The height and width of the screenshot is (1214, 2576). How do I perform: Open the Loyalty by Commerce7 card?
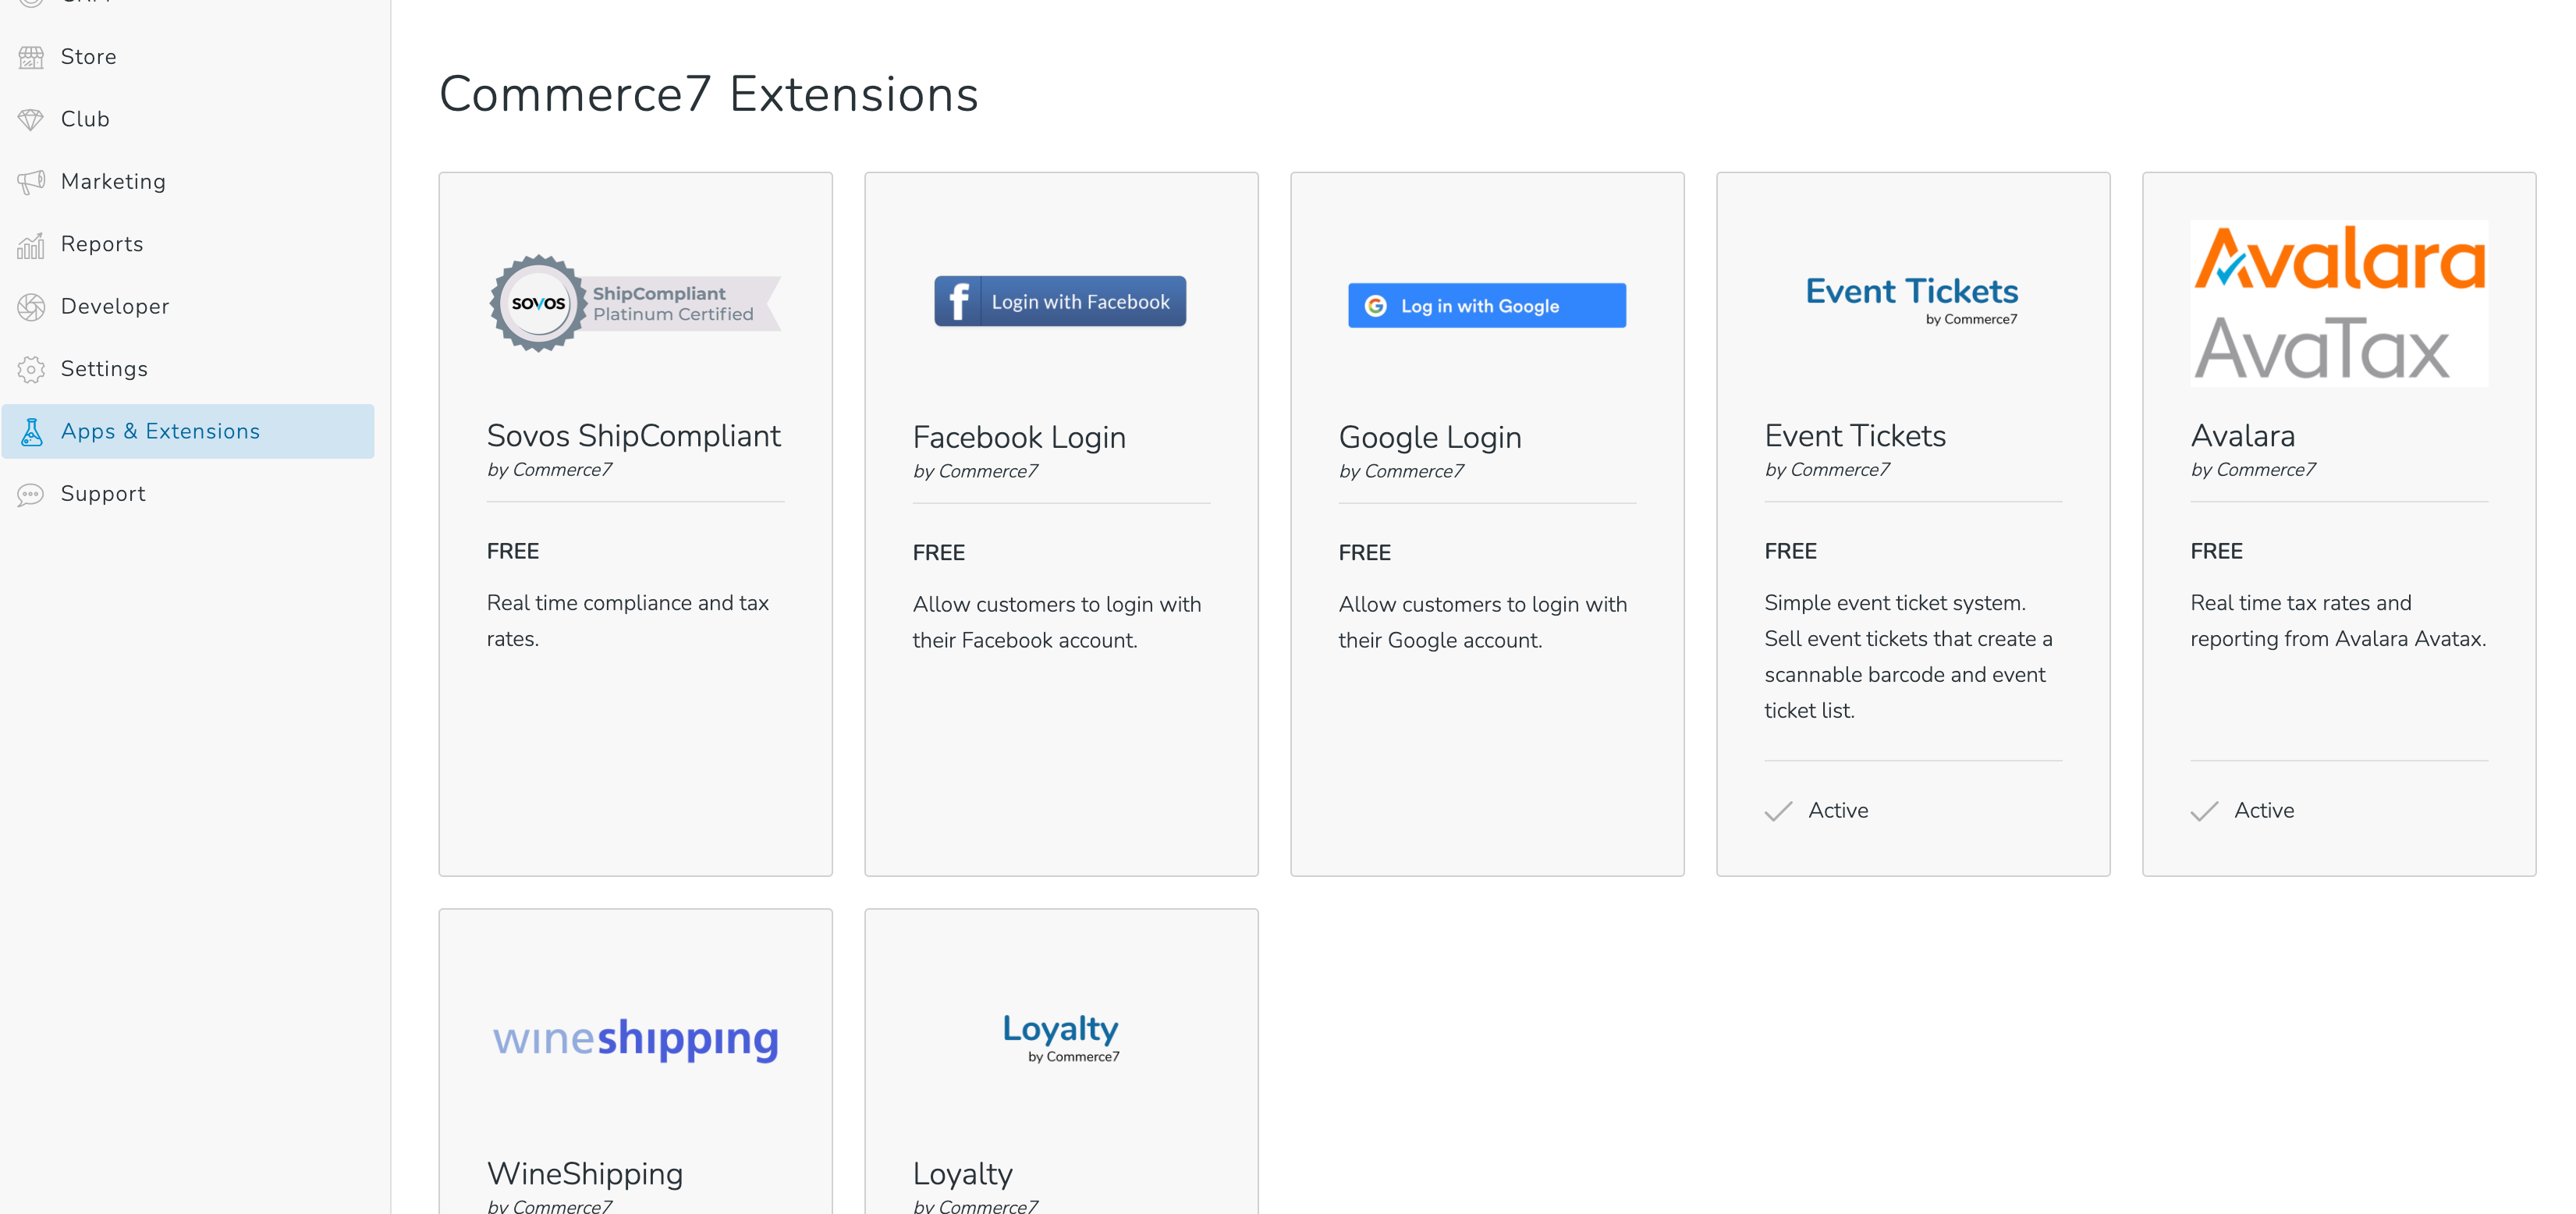(x=1061, y=1062)
